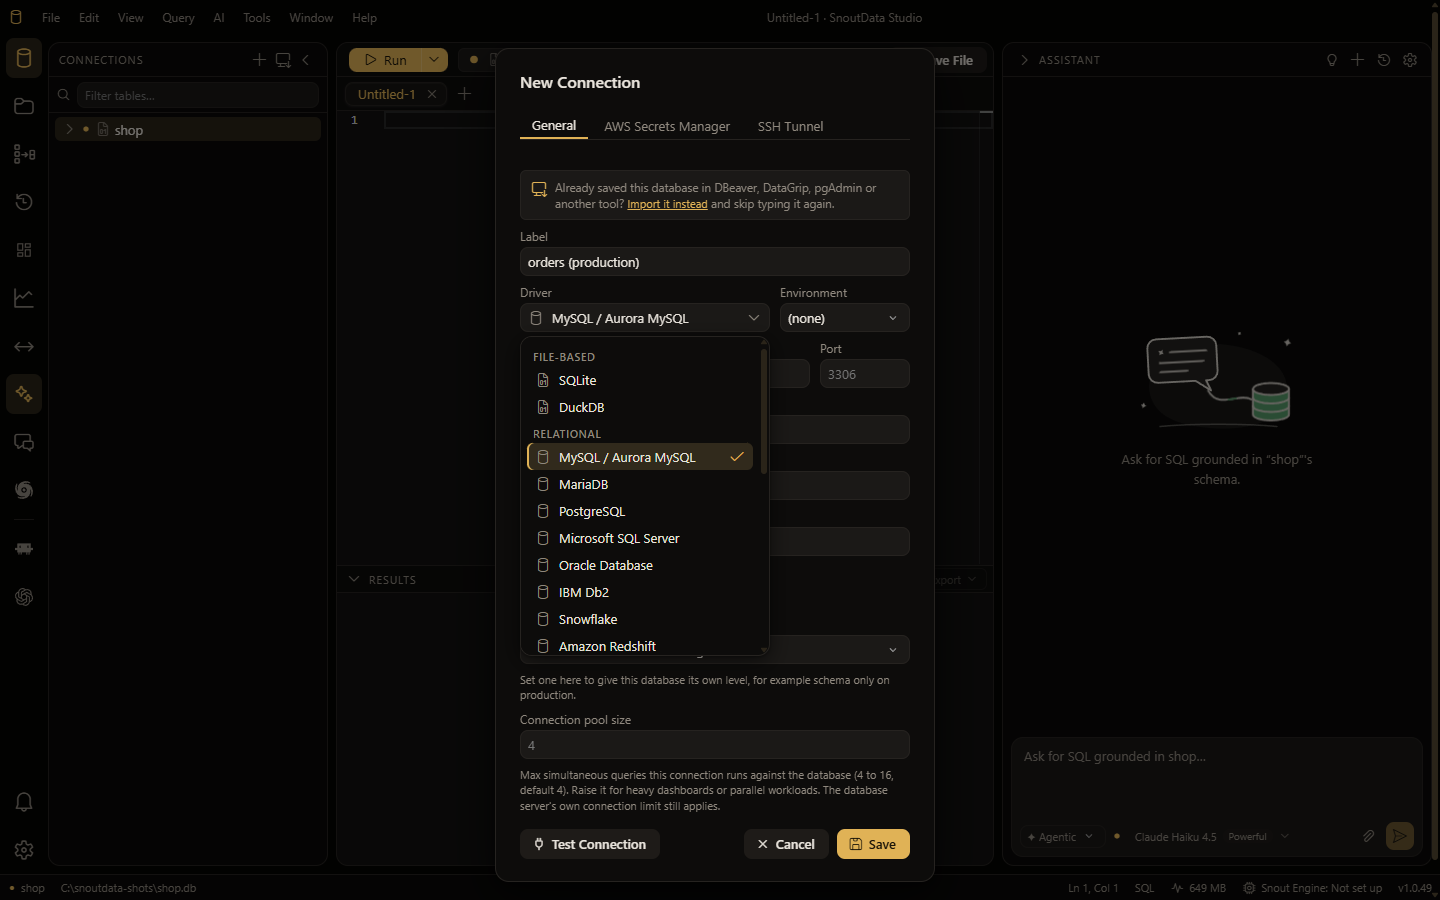Open the Claude Haiku 4.5 model dropdown
1440x900 pixels.
(x=1211, y=837)
